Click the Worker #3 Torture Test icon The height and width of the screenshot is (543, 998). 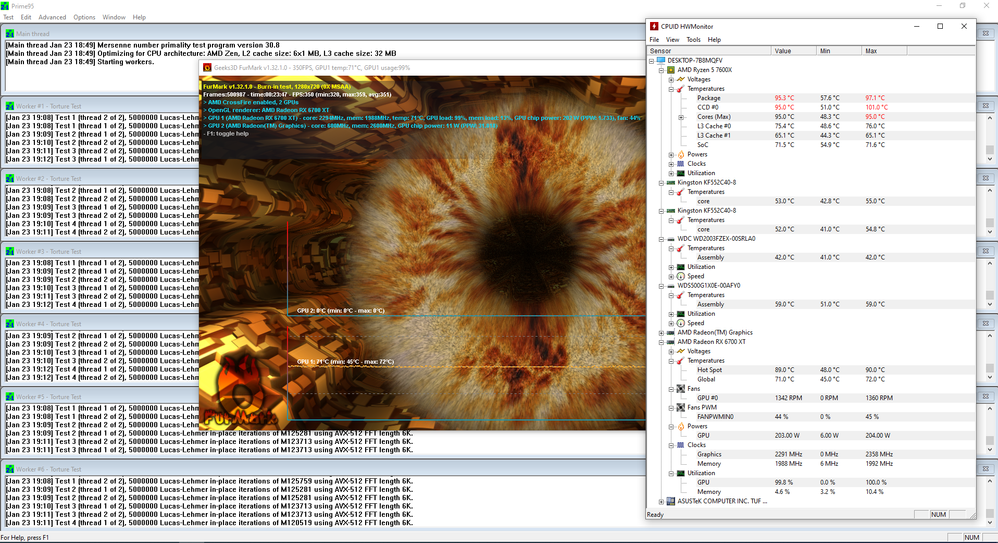click(10, 251)
